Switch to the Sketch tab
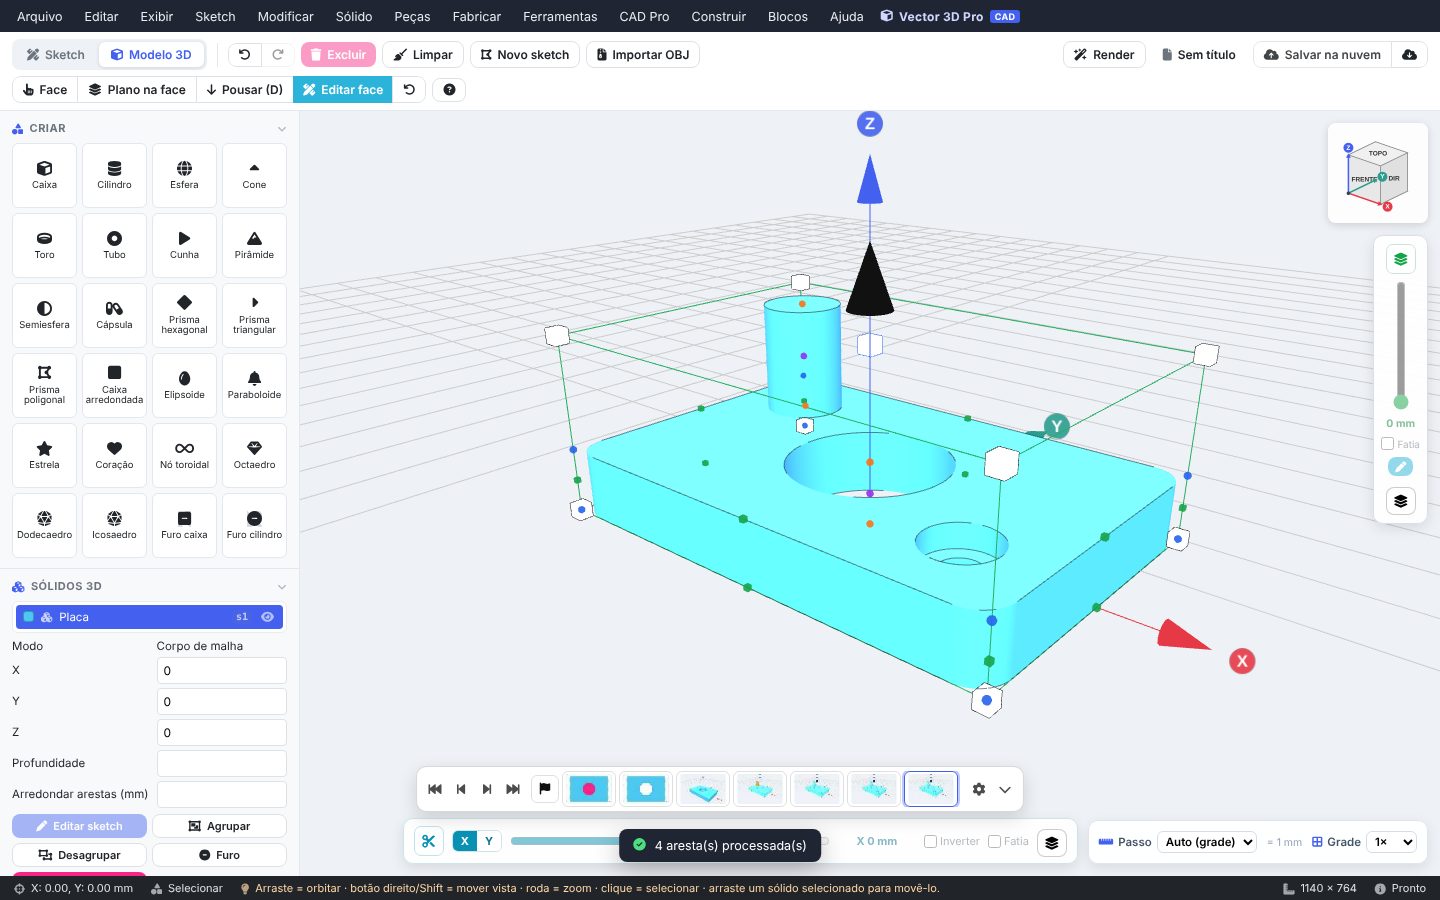The width and height of the screenshot is (1440, 900). [56, 55]
